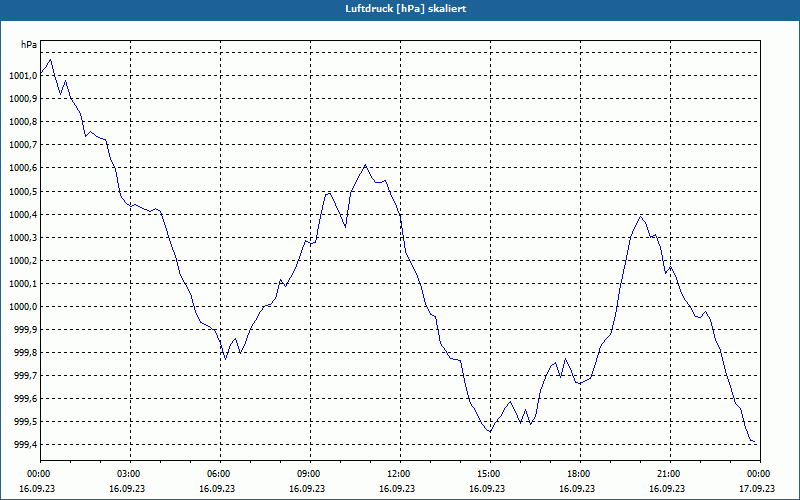Select the 999,4 y-axis value
The width and height of the screenshot is (800, 500).
click(25, 445)
